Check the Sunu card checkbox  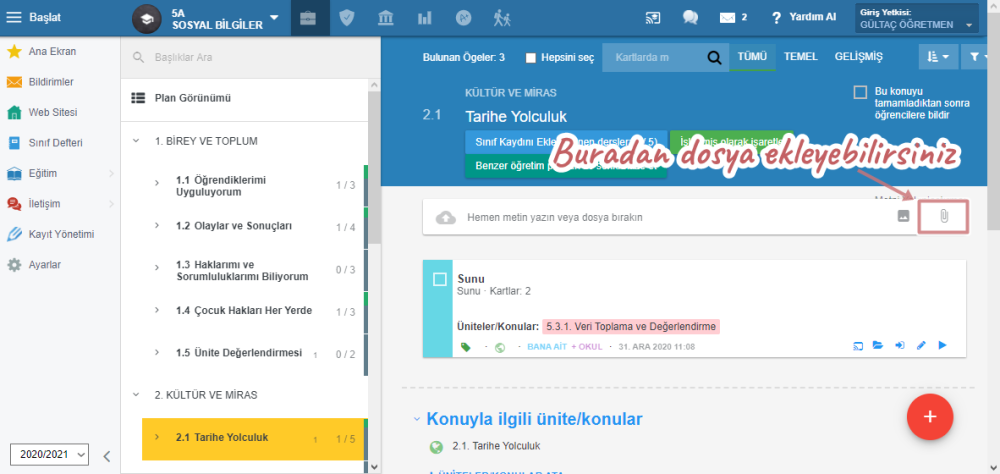439,279
